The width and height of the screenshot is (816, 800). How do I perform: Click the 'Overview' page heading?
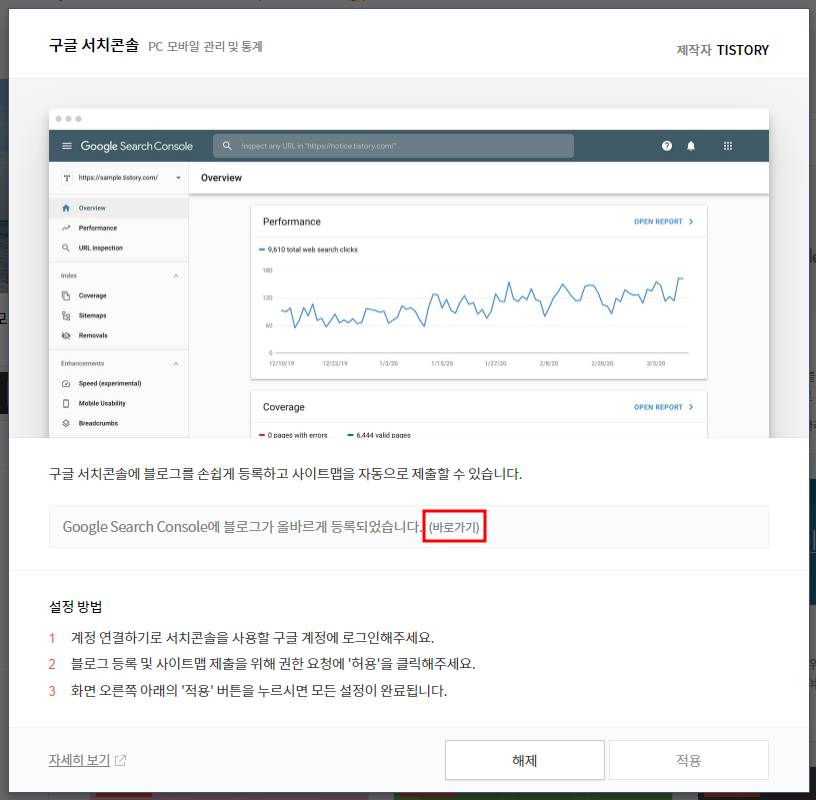click(221, 177)
